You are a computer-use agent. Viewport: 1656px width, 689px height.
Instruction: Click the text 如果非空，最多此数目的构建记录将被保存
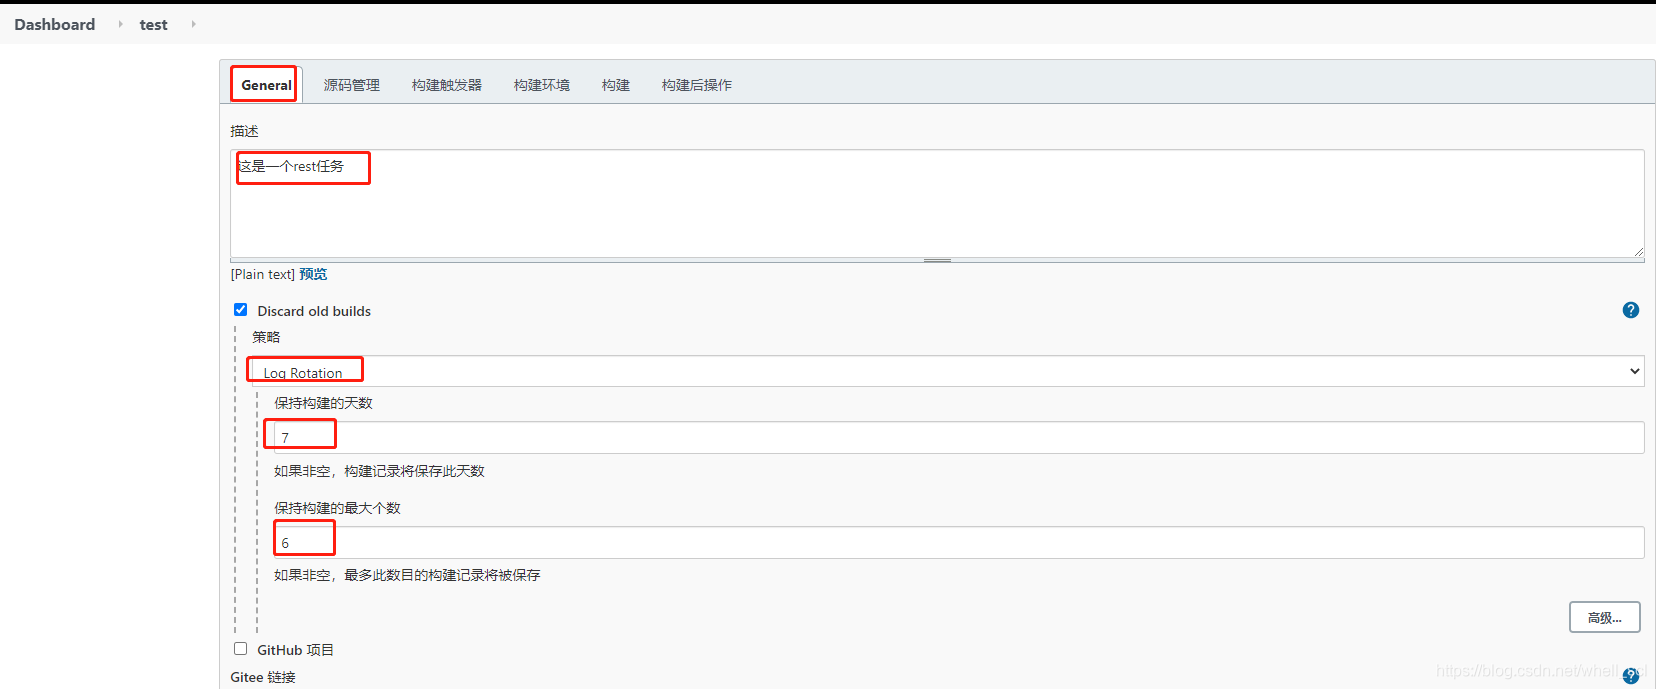[x=407, y=575]
